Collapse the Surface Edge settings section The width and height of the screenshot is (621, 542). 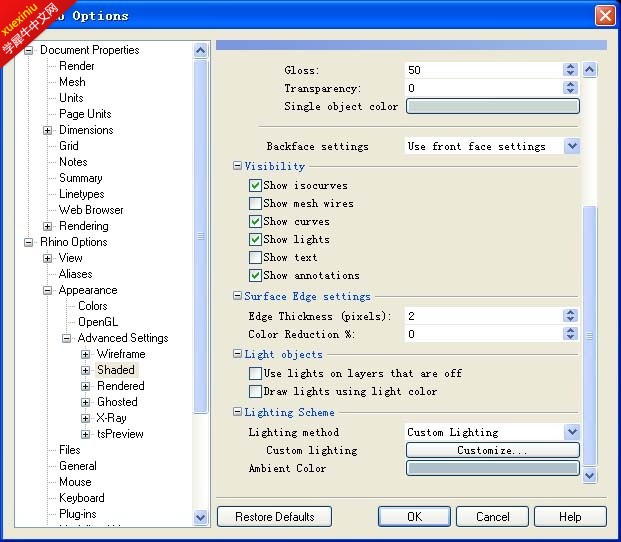(237, 296)
